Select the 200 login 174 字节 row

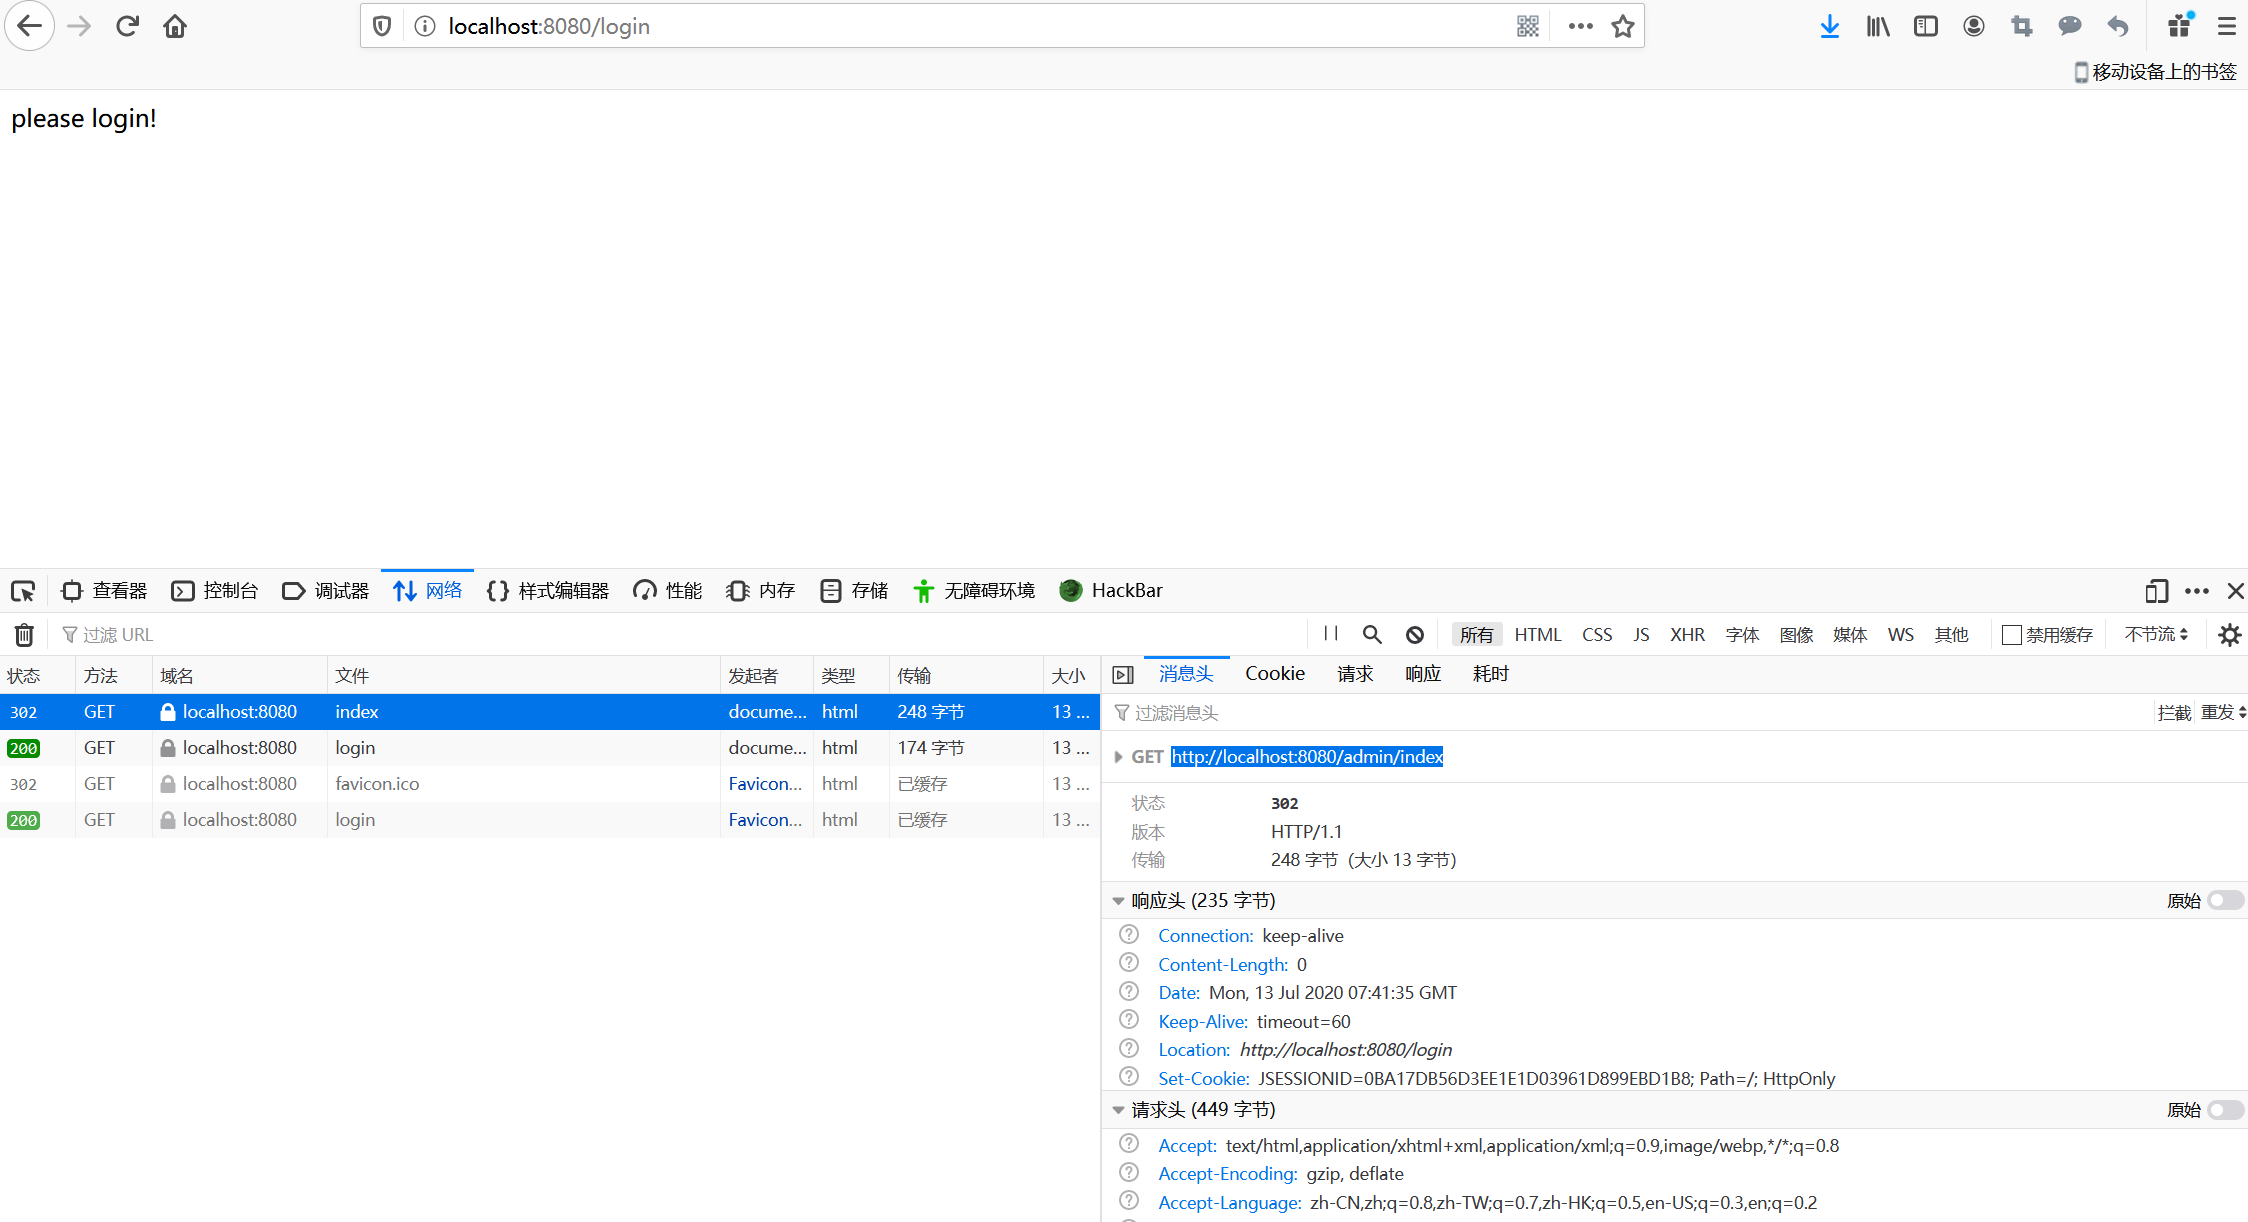coord(550,748)
